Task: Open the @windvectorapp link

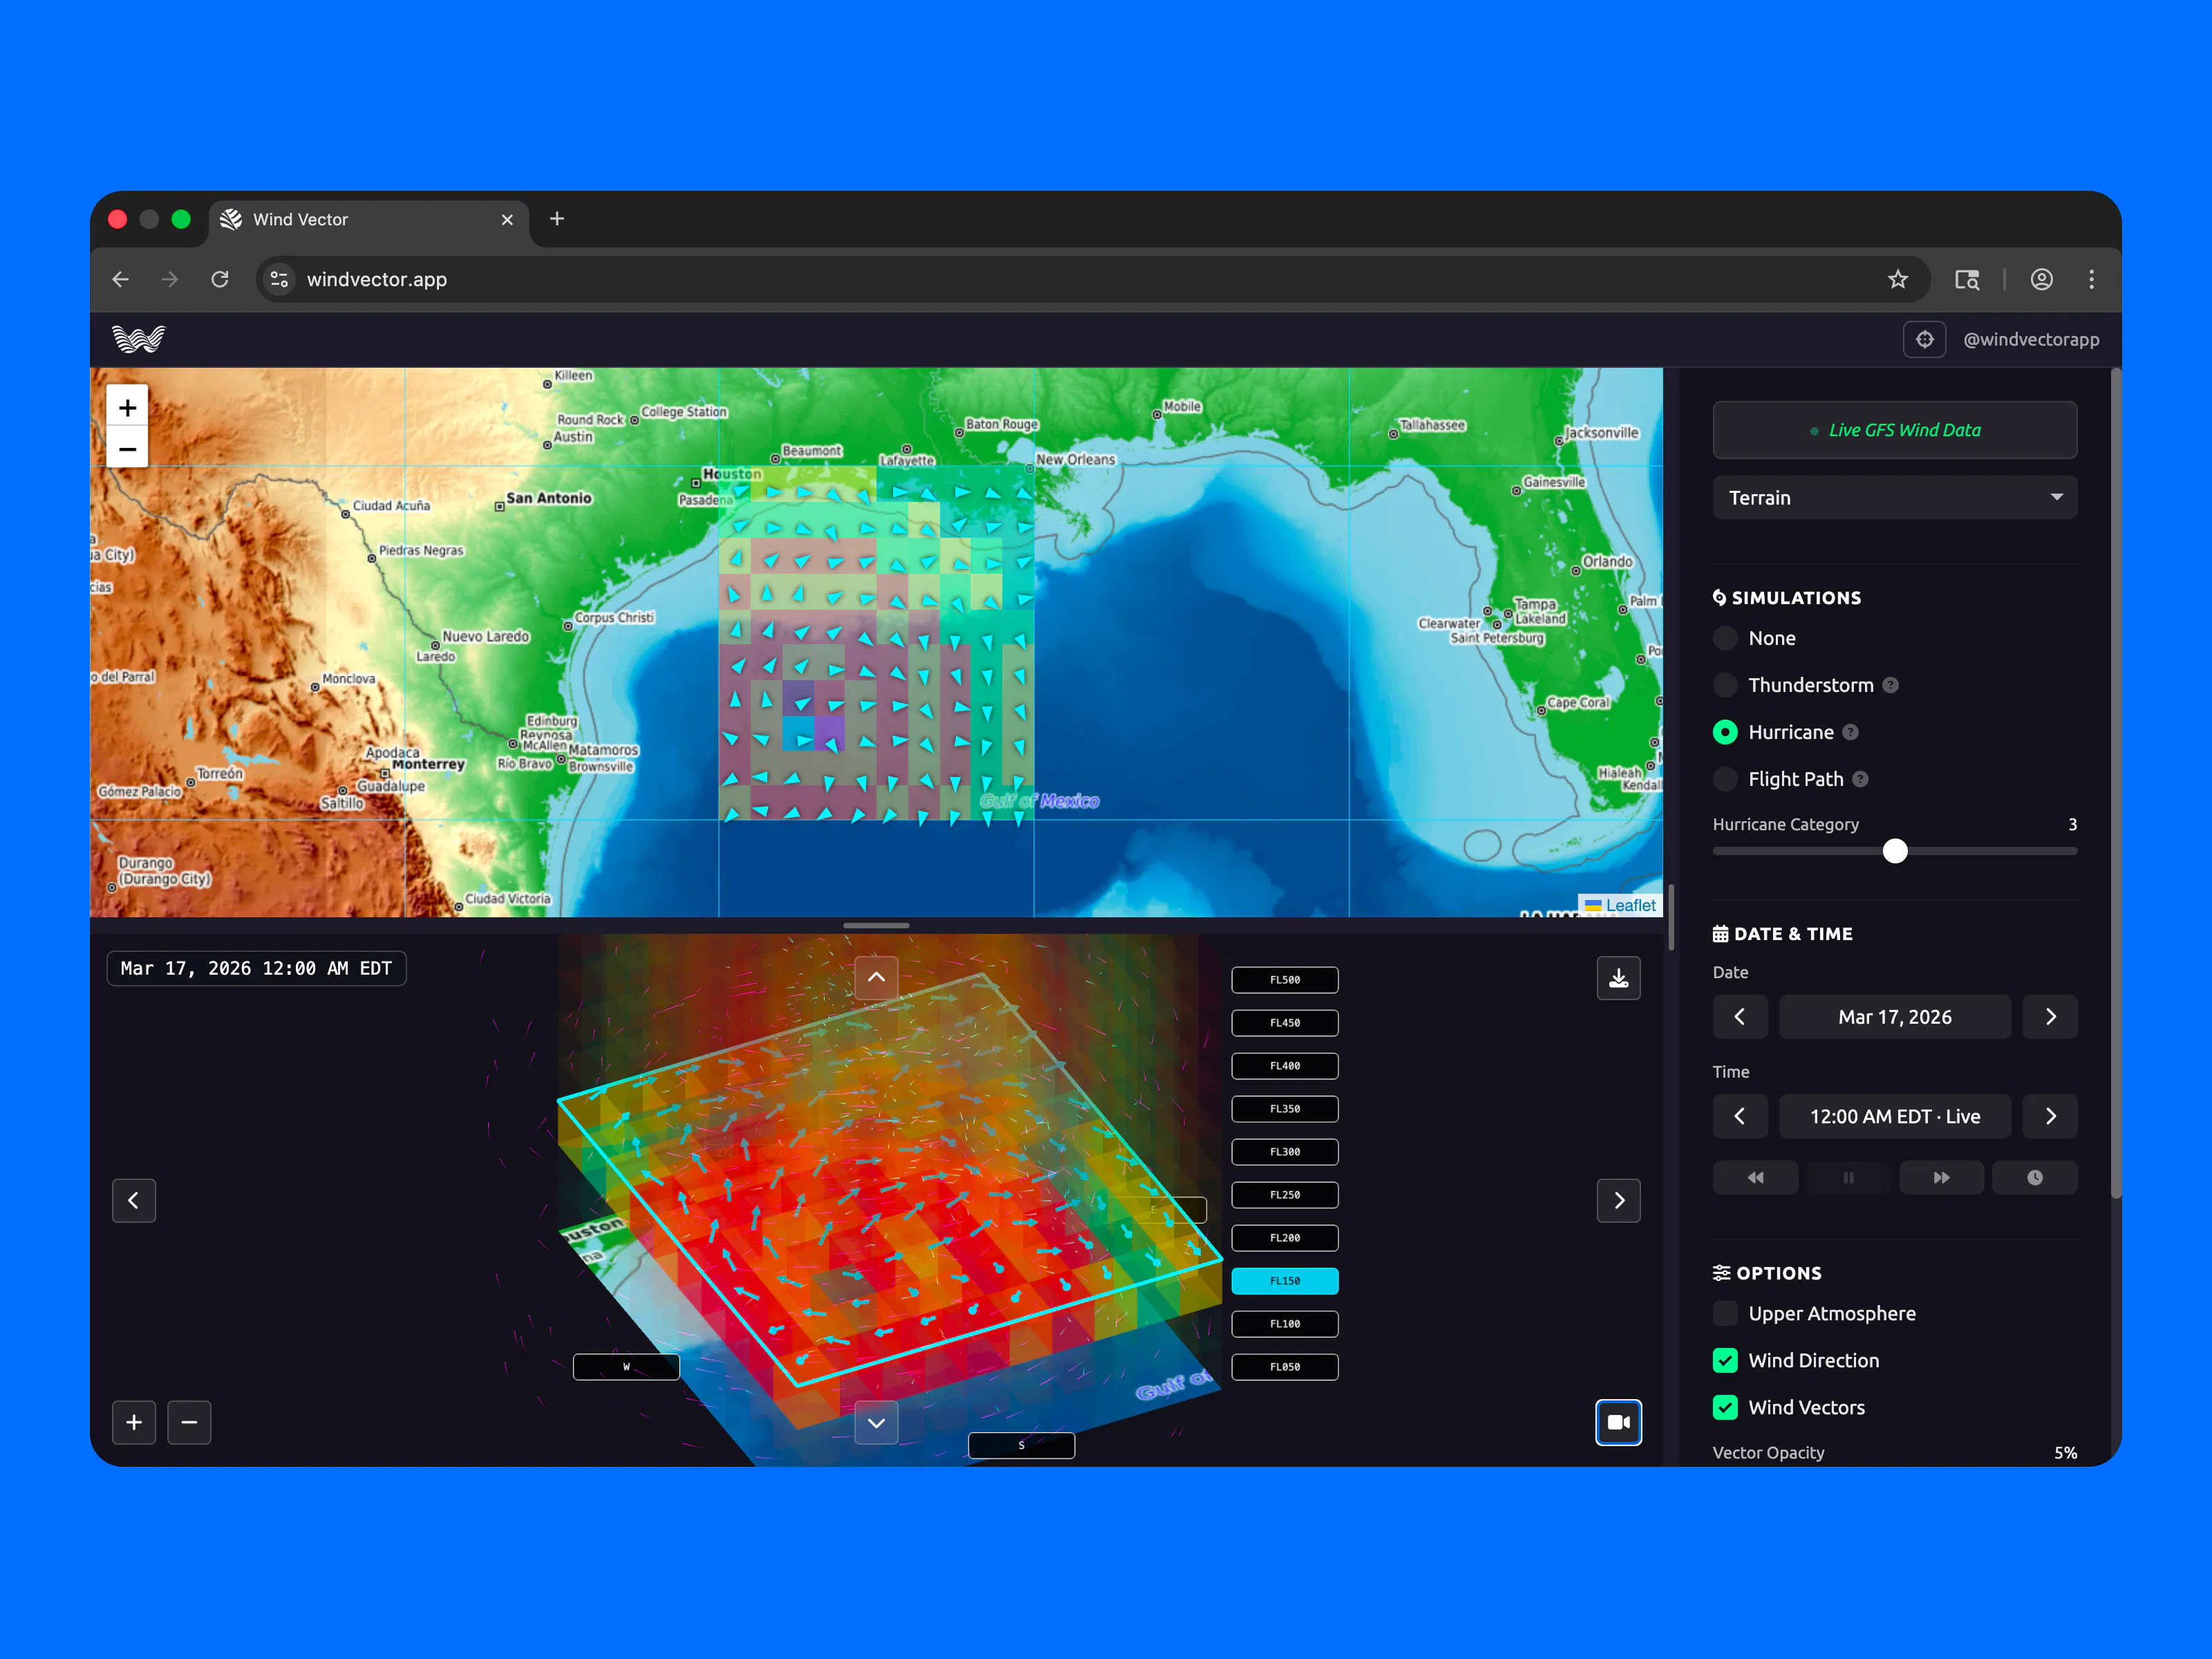Action: click(x=2030, y=339)
